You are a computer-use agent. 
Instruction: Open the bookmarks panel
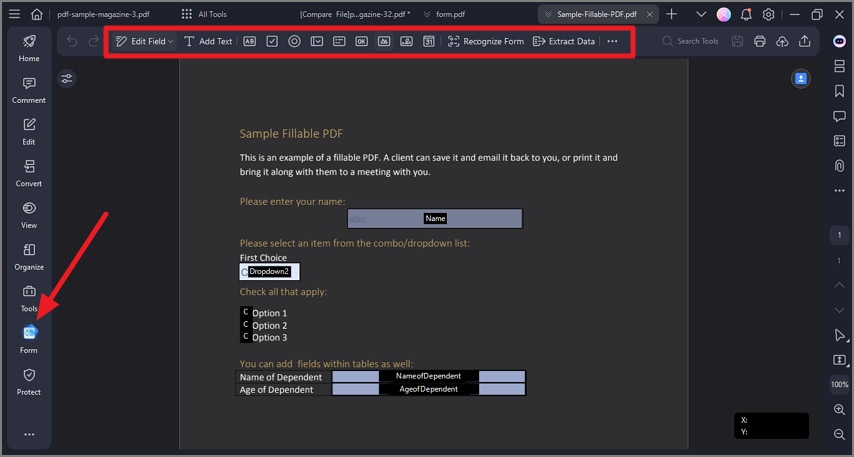tap(839, 91)
